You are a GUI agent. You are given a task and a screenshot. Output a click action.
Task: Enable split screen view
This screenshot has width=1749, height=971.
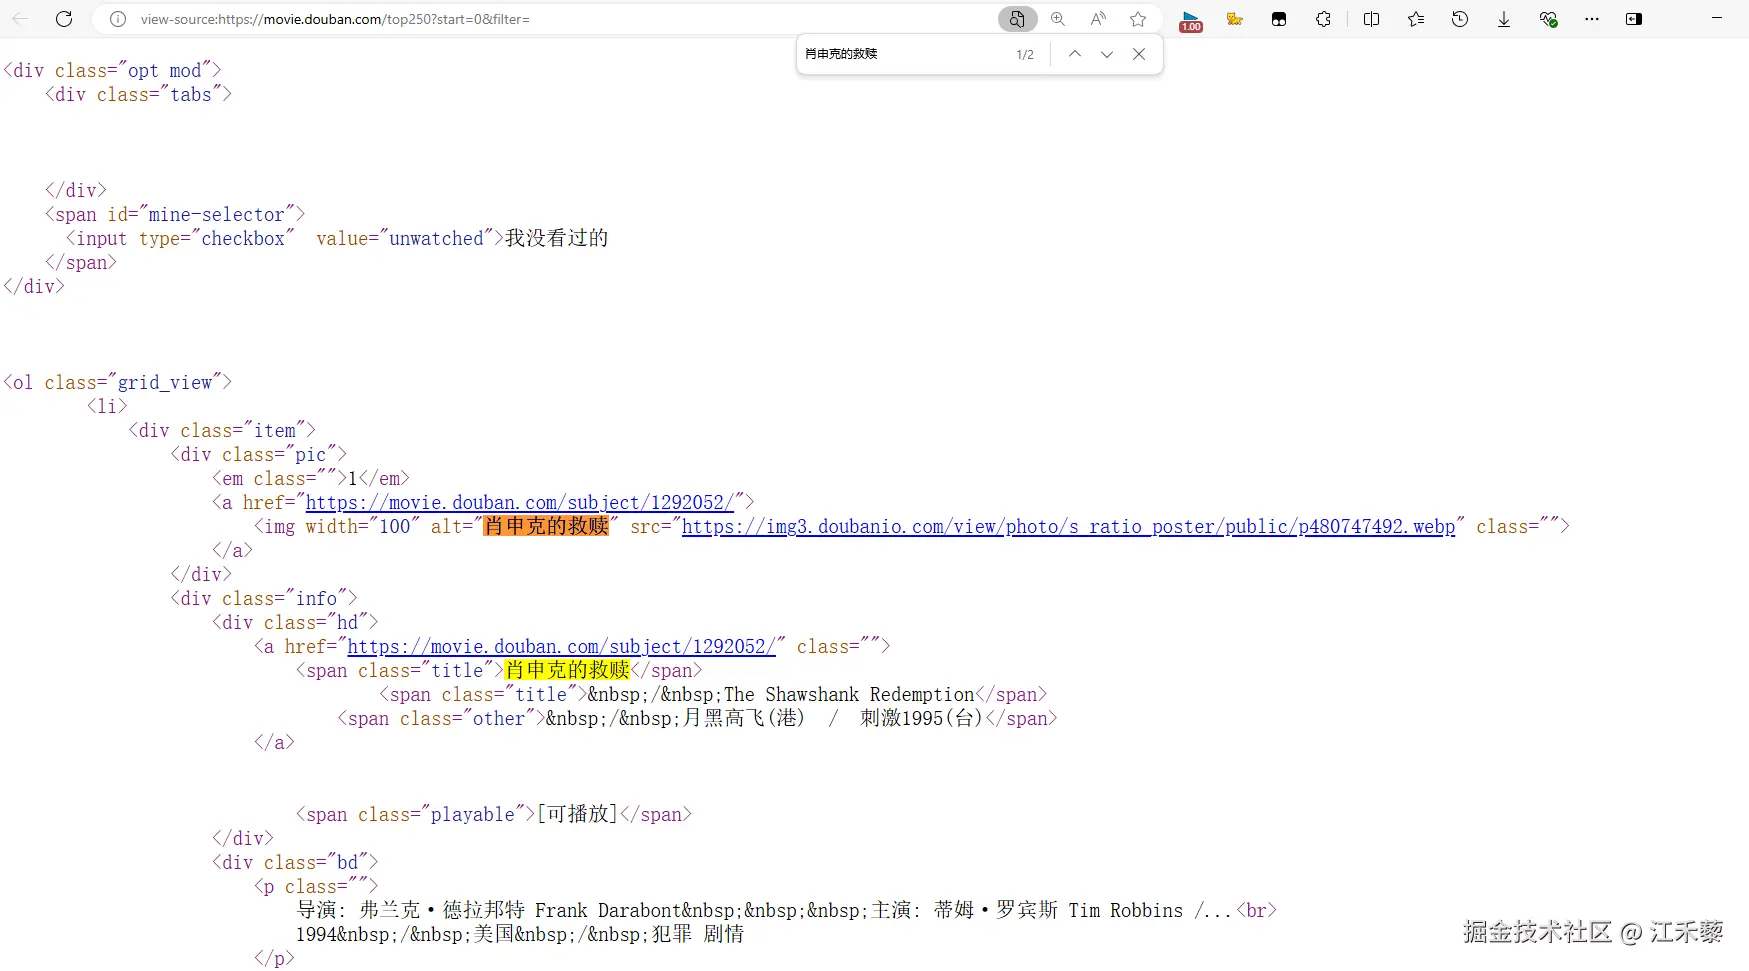(1371, 19)
